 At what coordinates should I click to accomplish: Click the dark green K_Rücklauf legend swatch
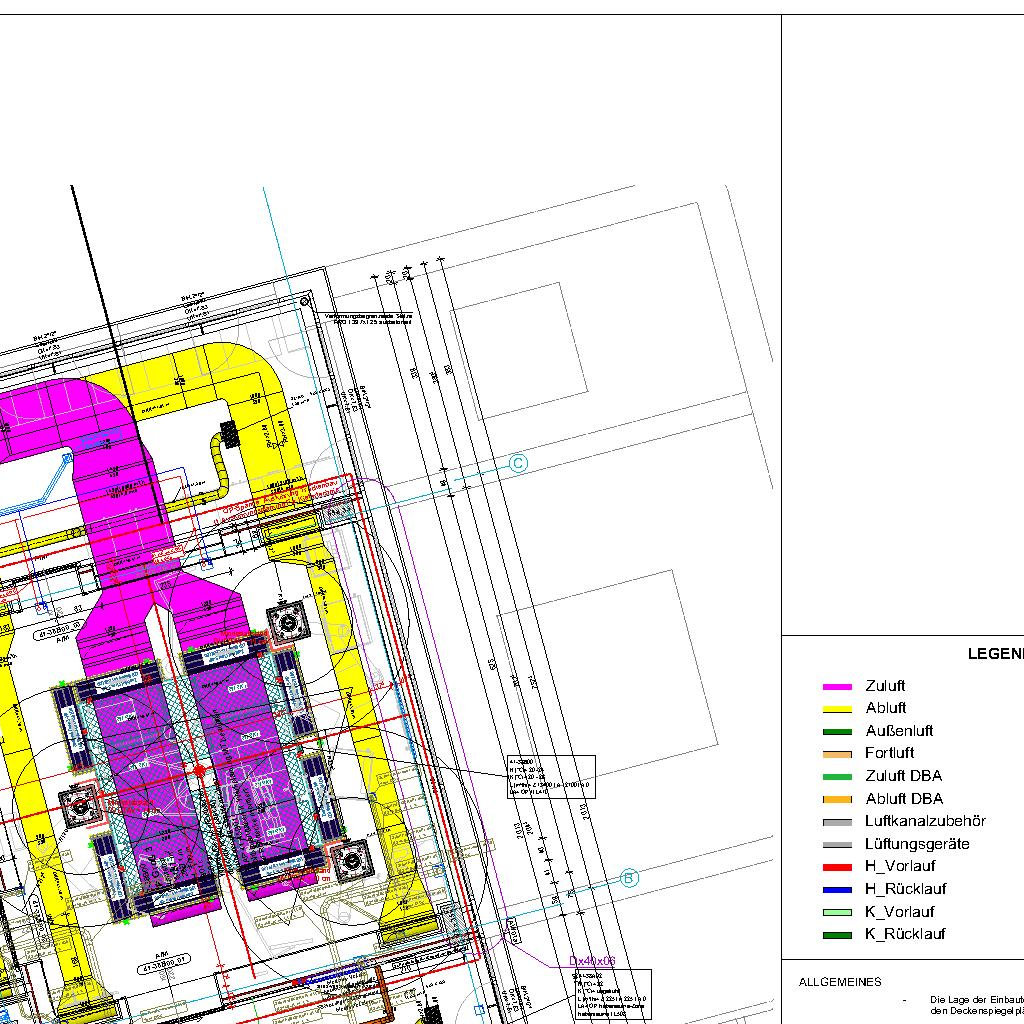[837, 935]
